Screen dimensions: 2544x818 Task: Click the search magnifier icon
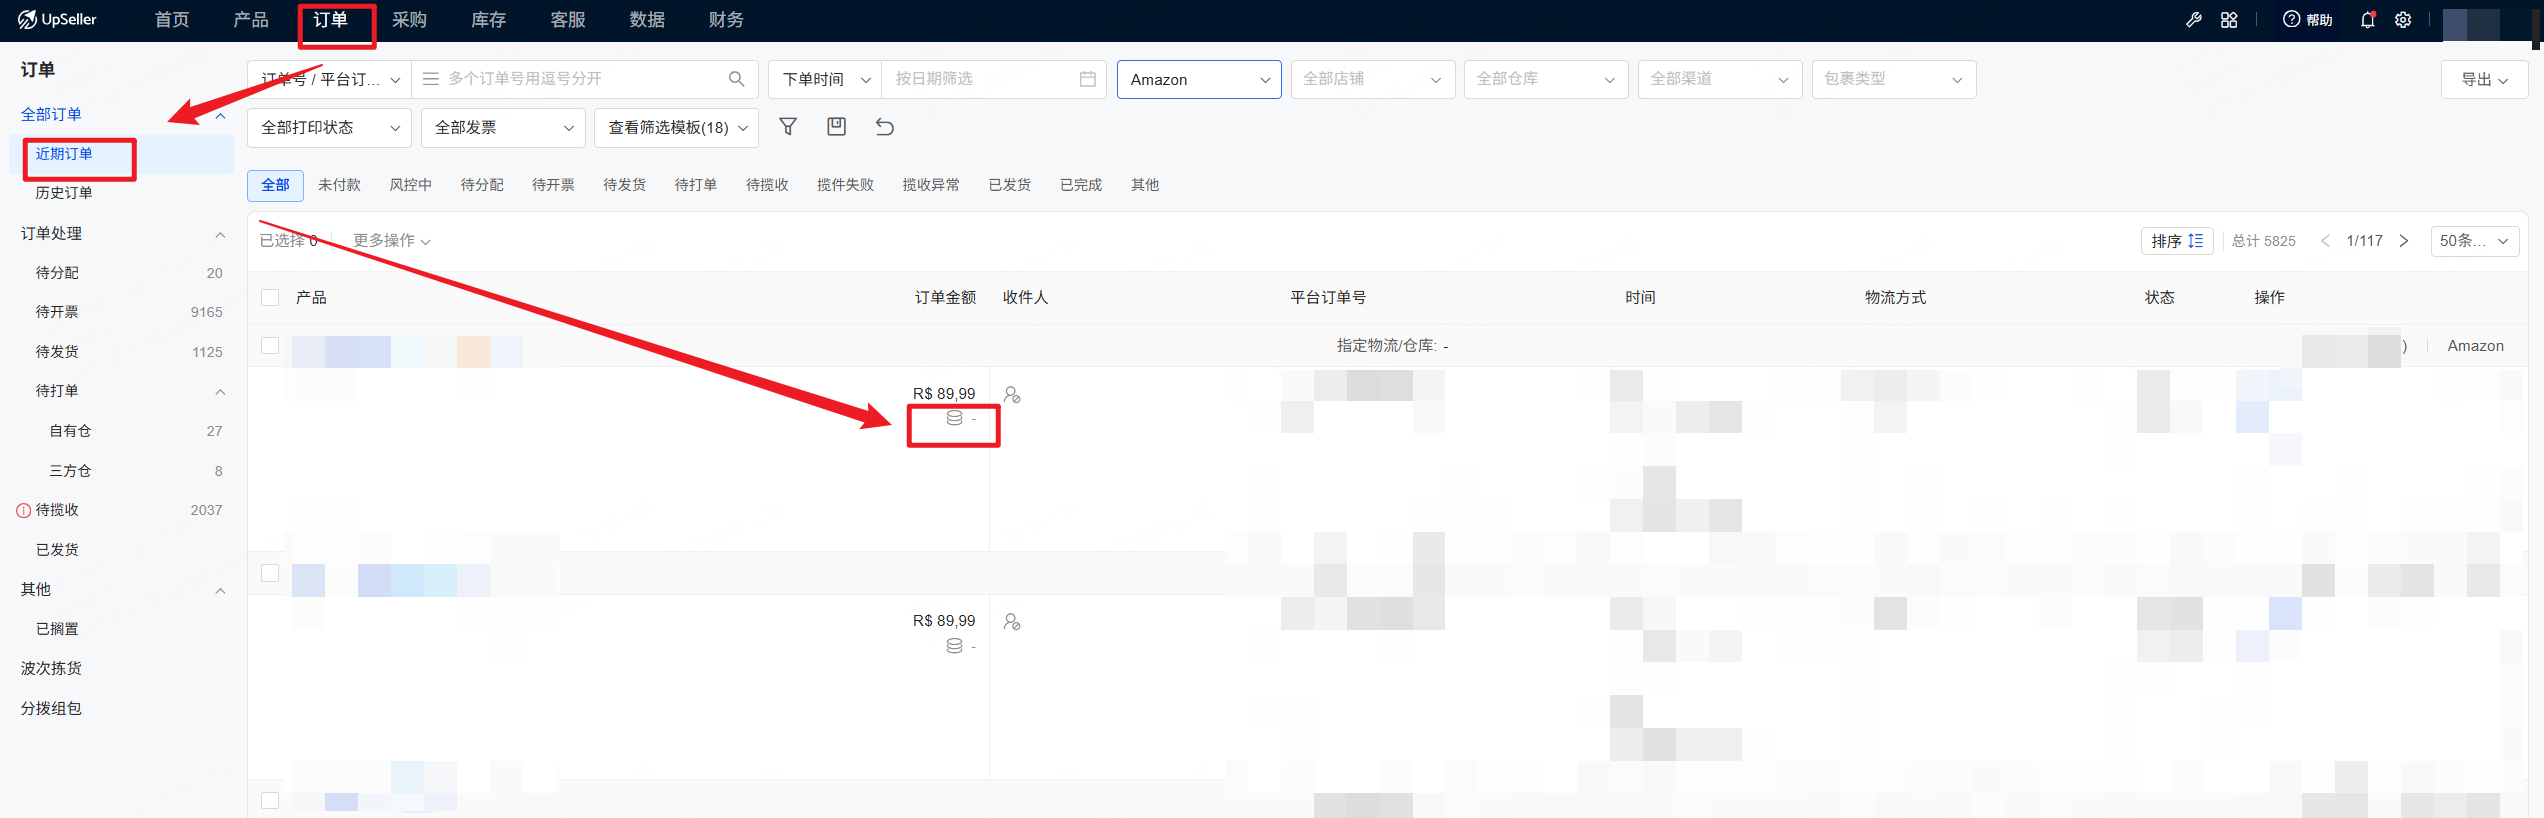coord(737,79)
